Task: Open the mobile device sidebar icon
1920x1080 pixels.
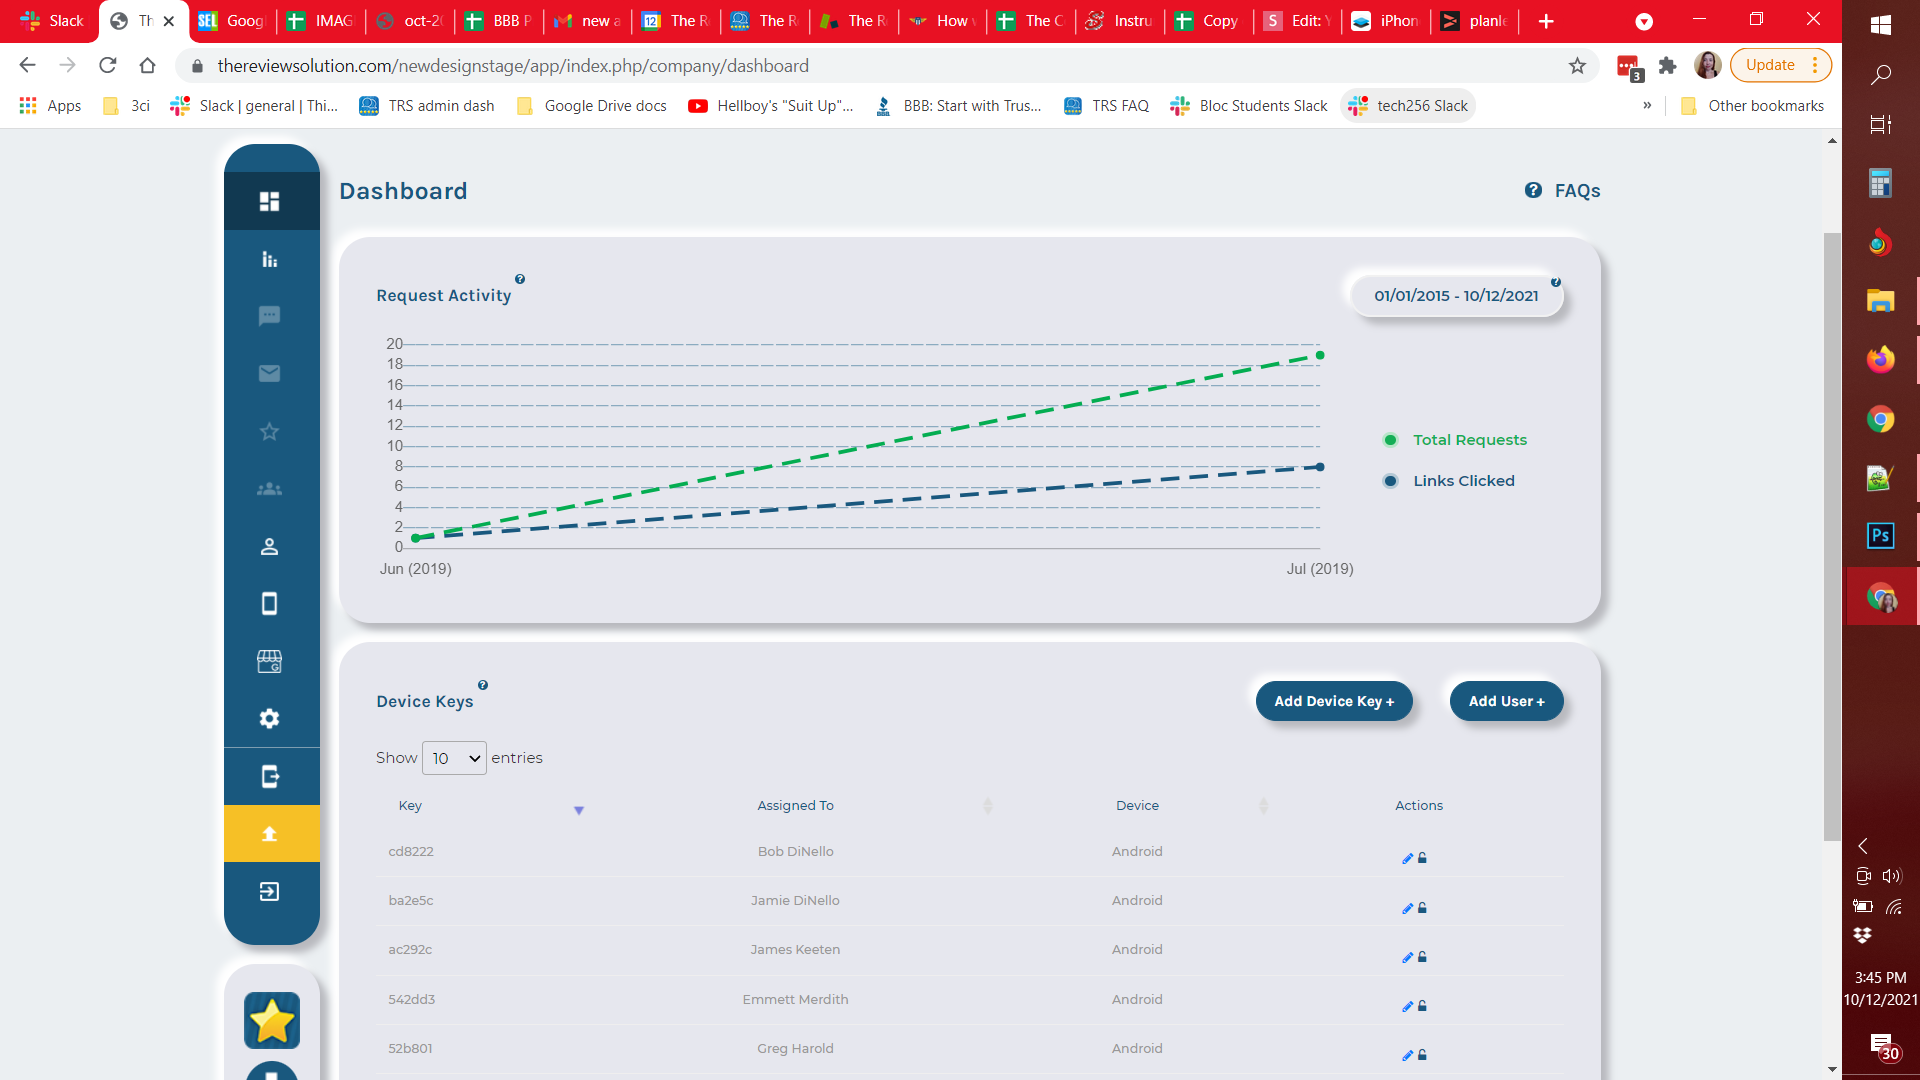Action: 269,604
